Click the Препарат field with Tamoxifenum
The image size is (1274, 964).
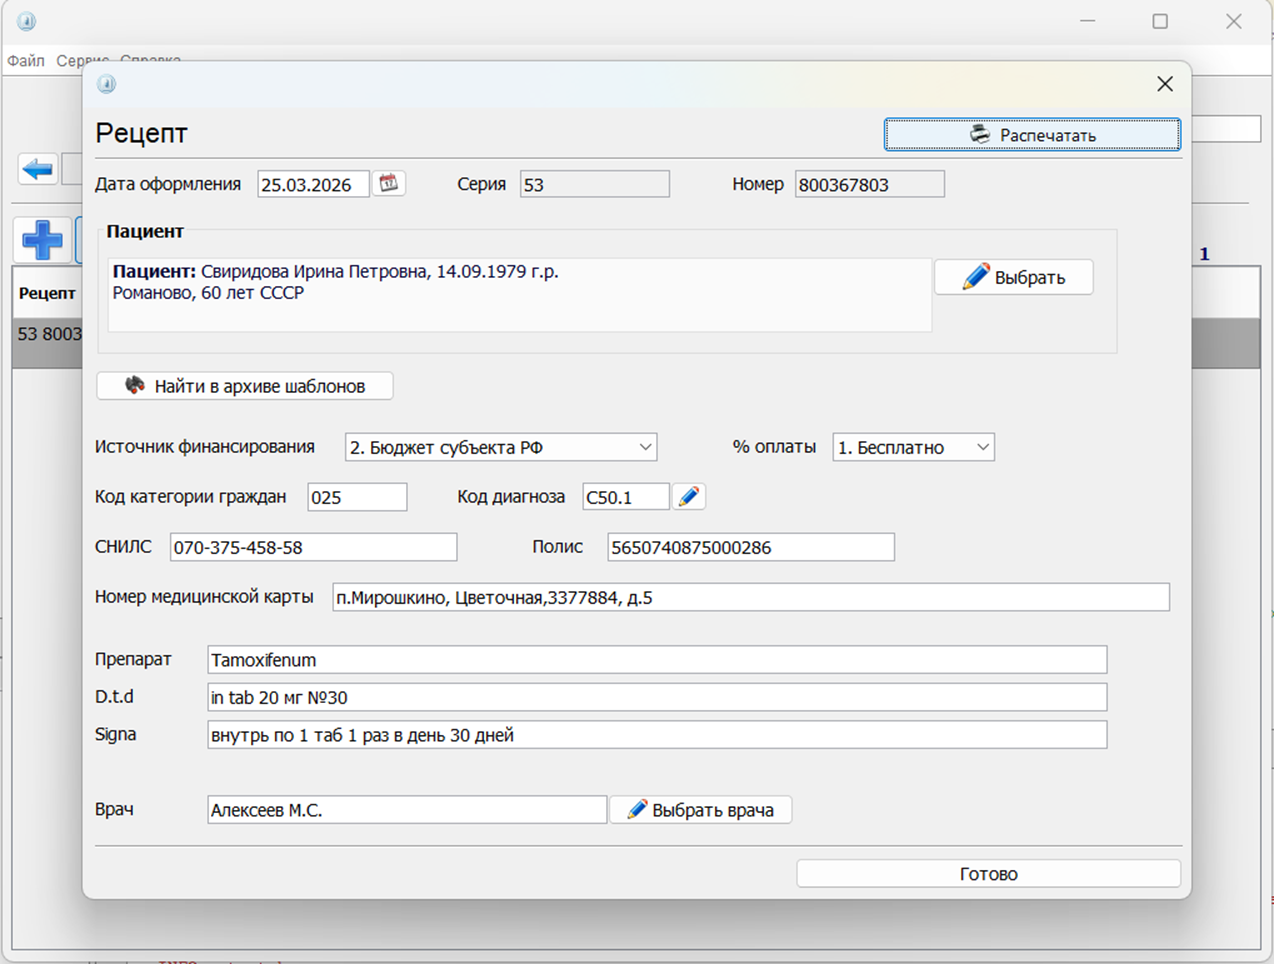656,660
